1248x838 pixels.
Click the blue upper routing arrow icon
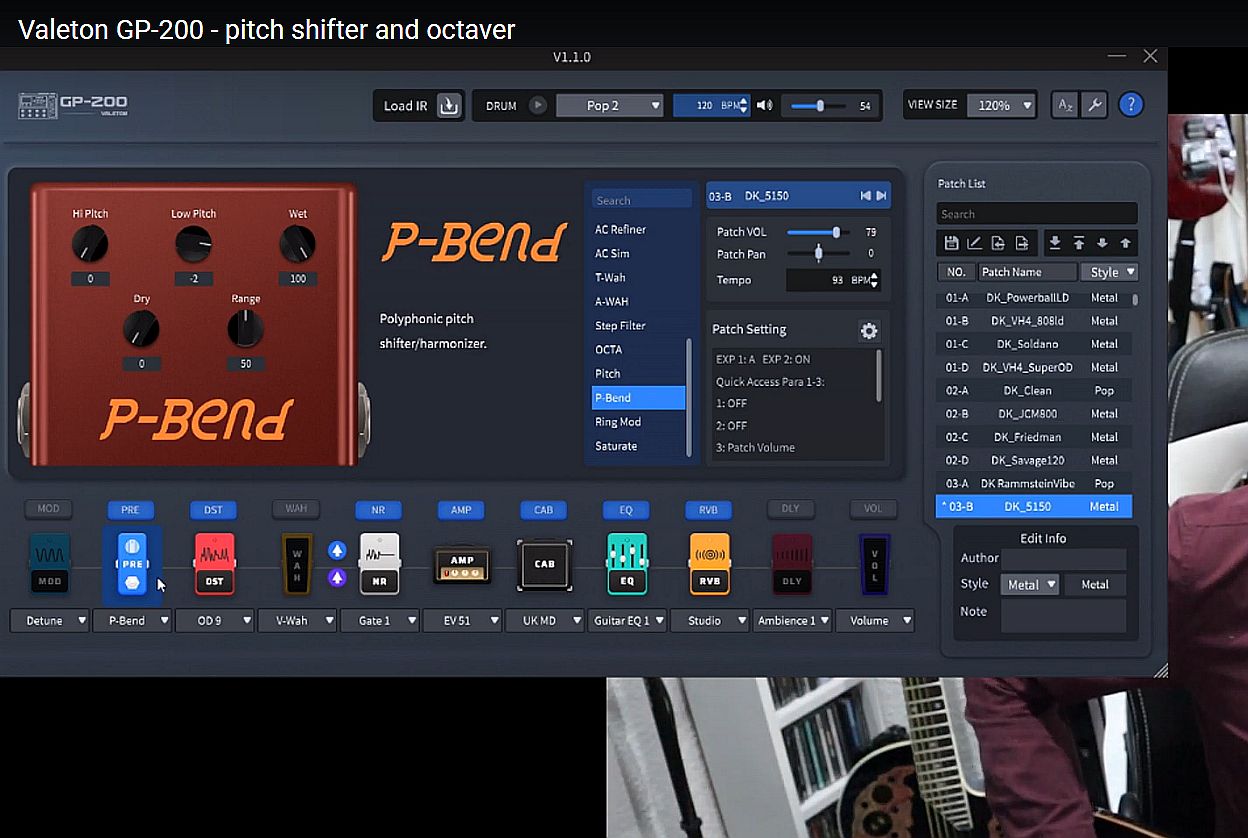(337, 550)
